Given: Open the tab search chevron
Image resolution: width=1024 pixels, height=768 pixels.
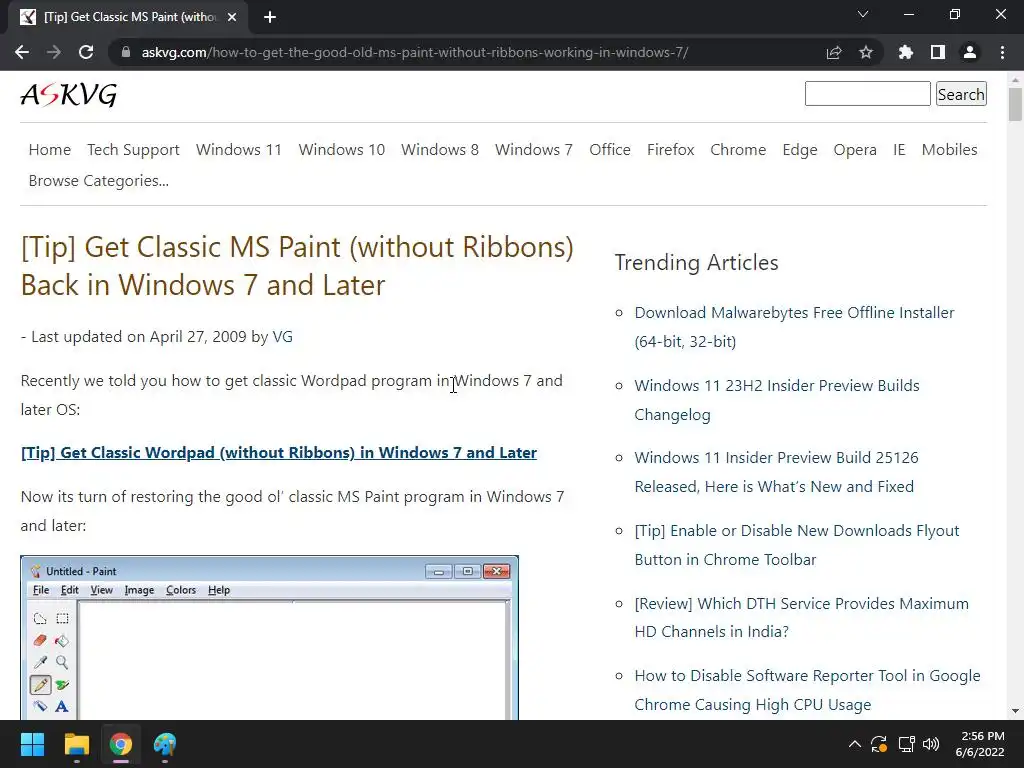Looking at the screenshot, I should pyautogui.click(x=863, y=14).
